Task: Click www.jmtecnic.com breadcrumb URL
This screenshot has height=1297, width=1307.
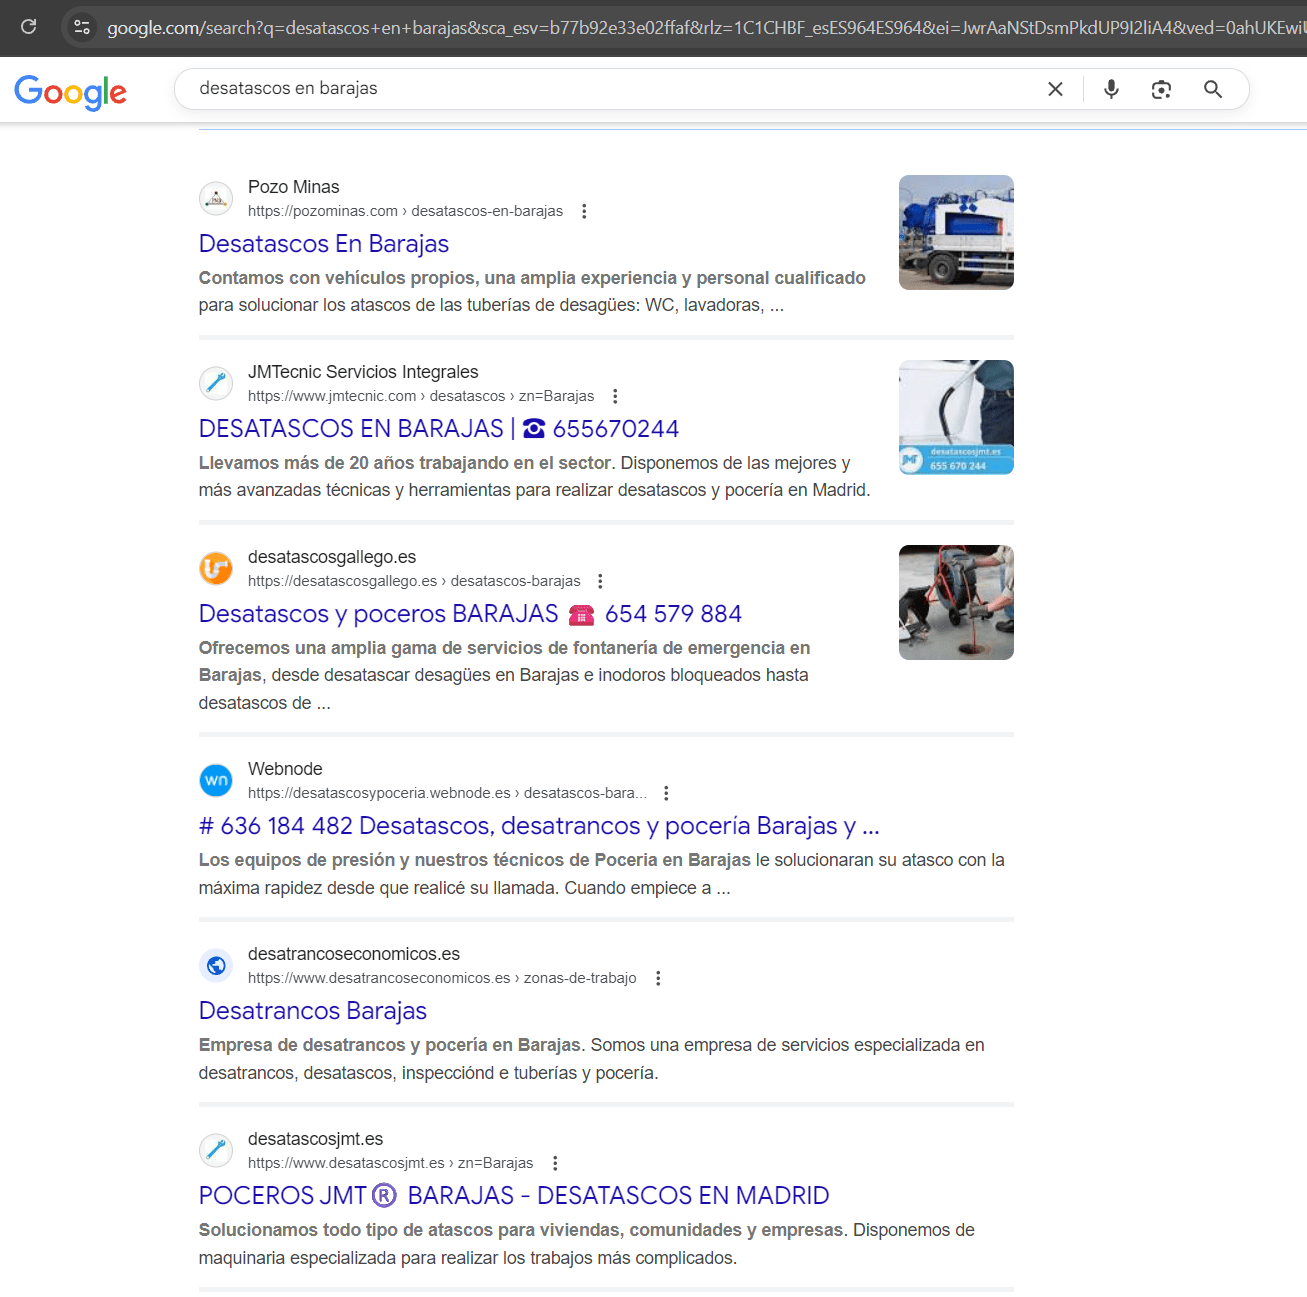Action: click(421, 396)
